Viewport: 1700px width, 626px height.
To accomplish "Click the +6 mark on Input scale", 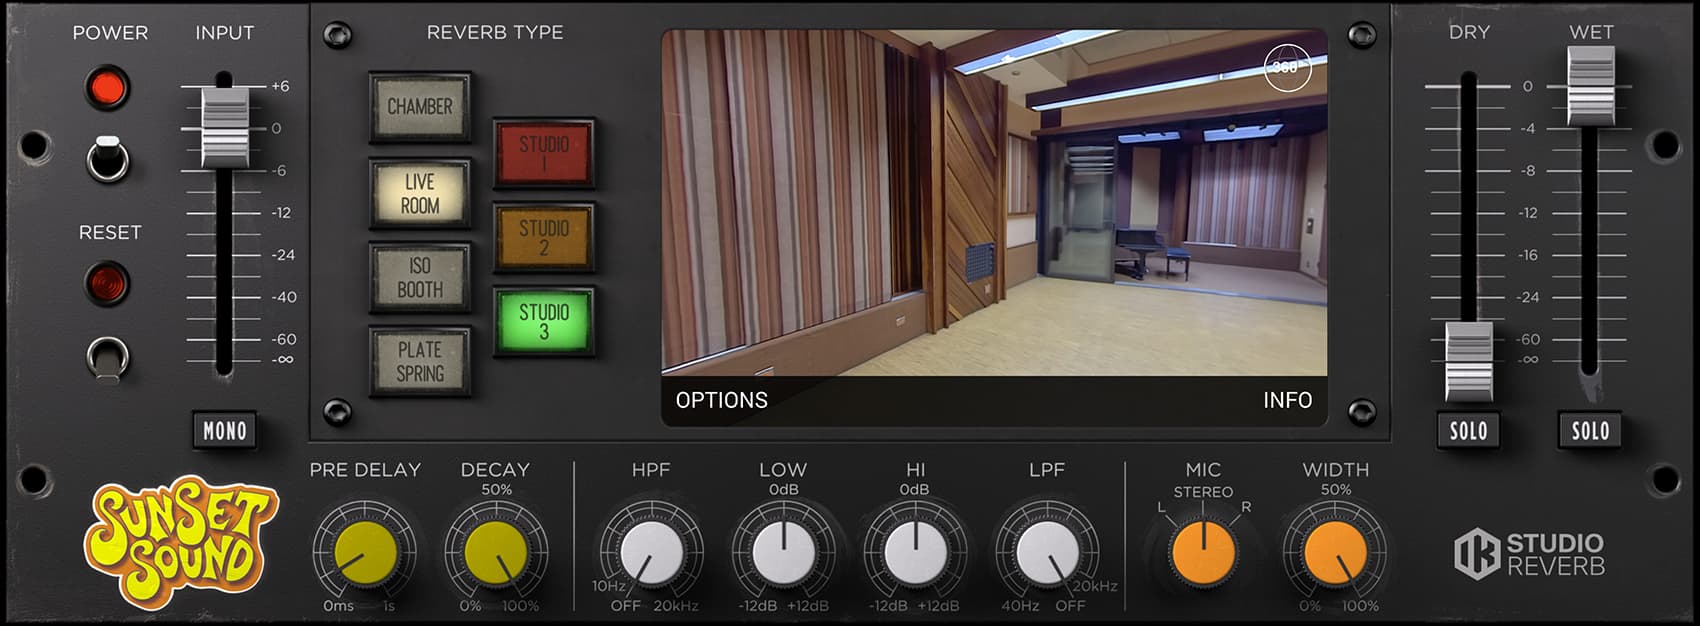I will (x=280, y=86).
